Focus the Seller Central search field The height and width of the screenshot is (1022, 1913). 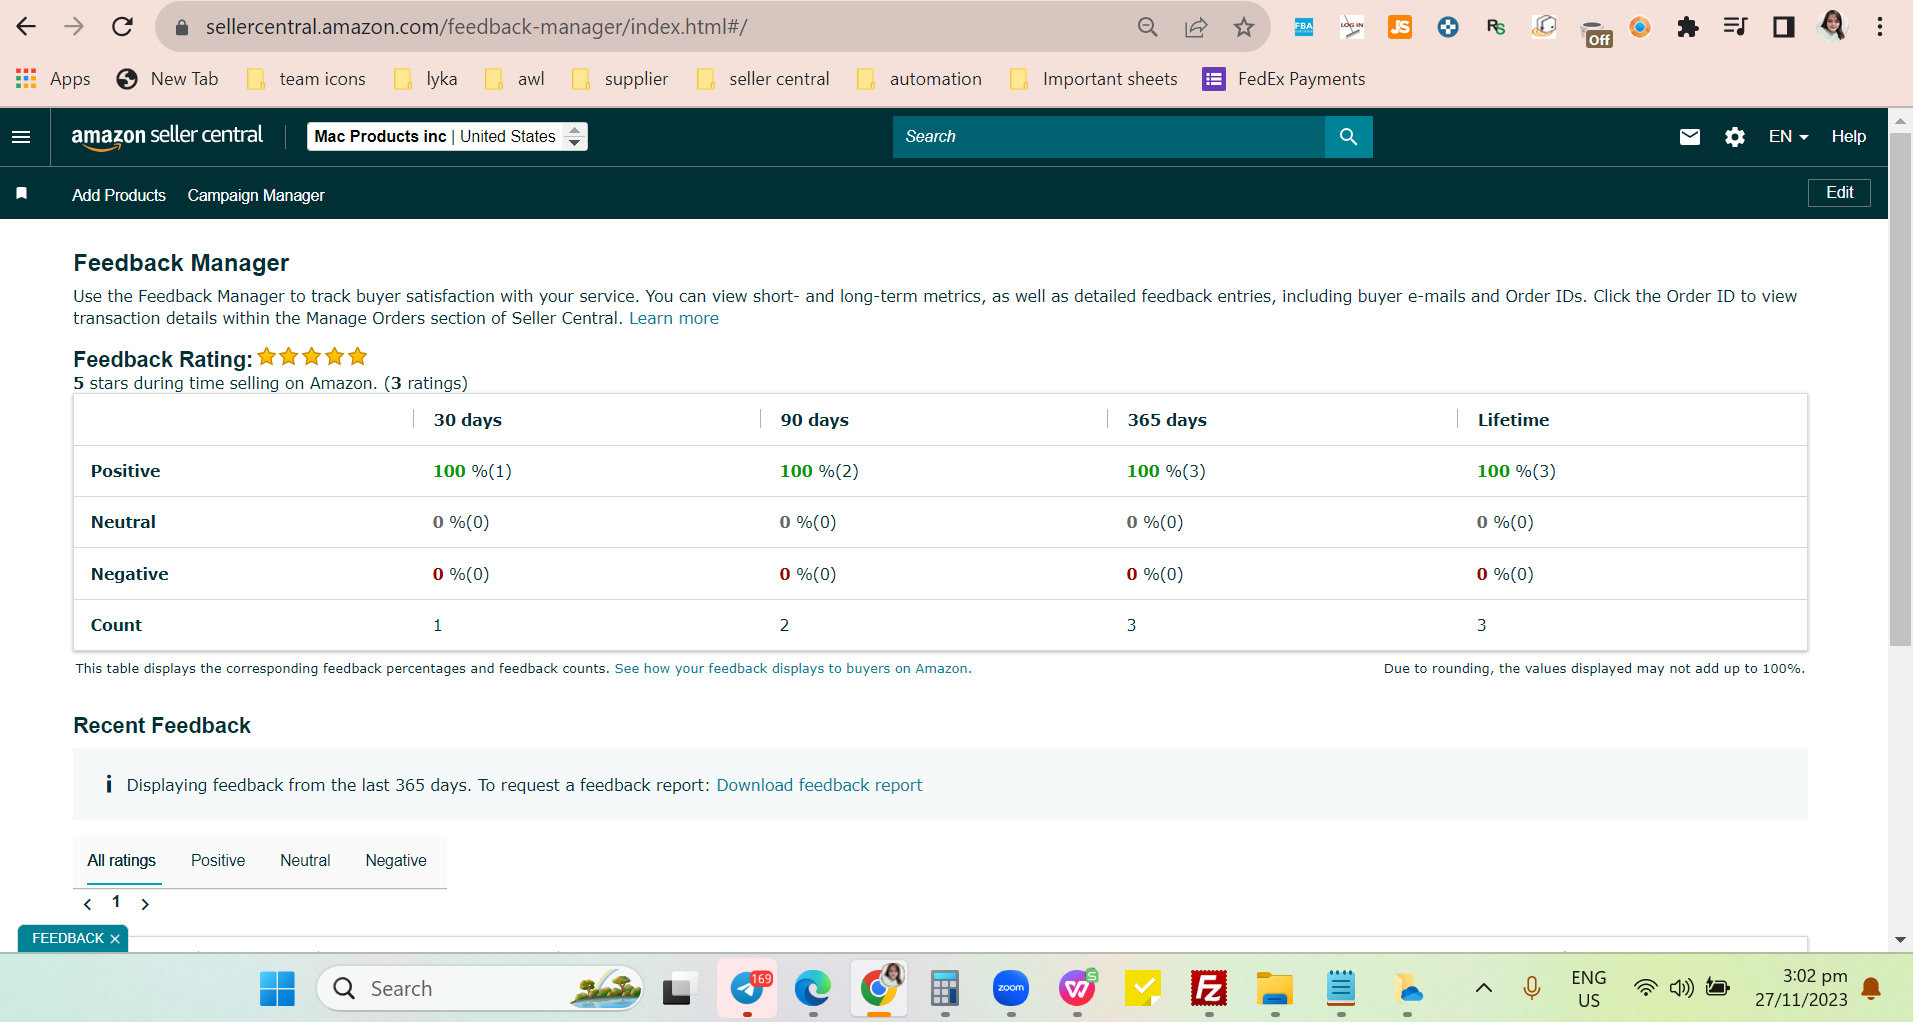pyautogui.click(x=1109, y=137)
